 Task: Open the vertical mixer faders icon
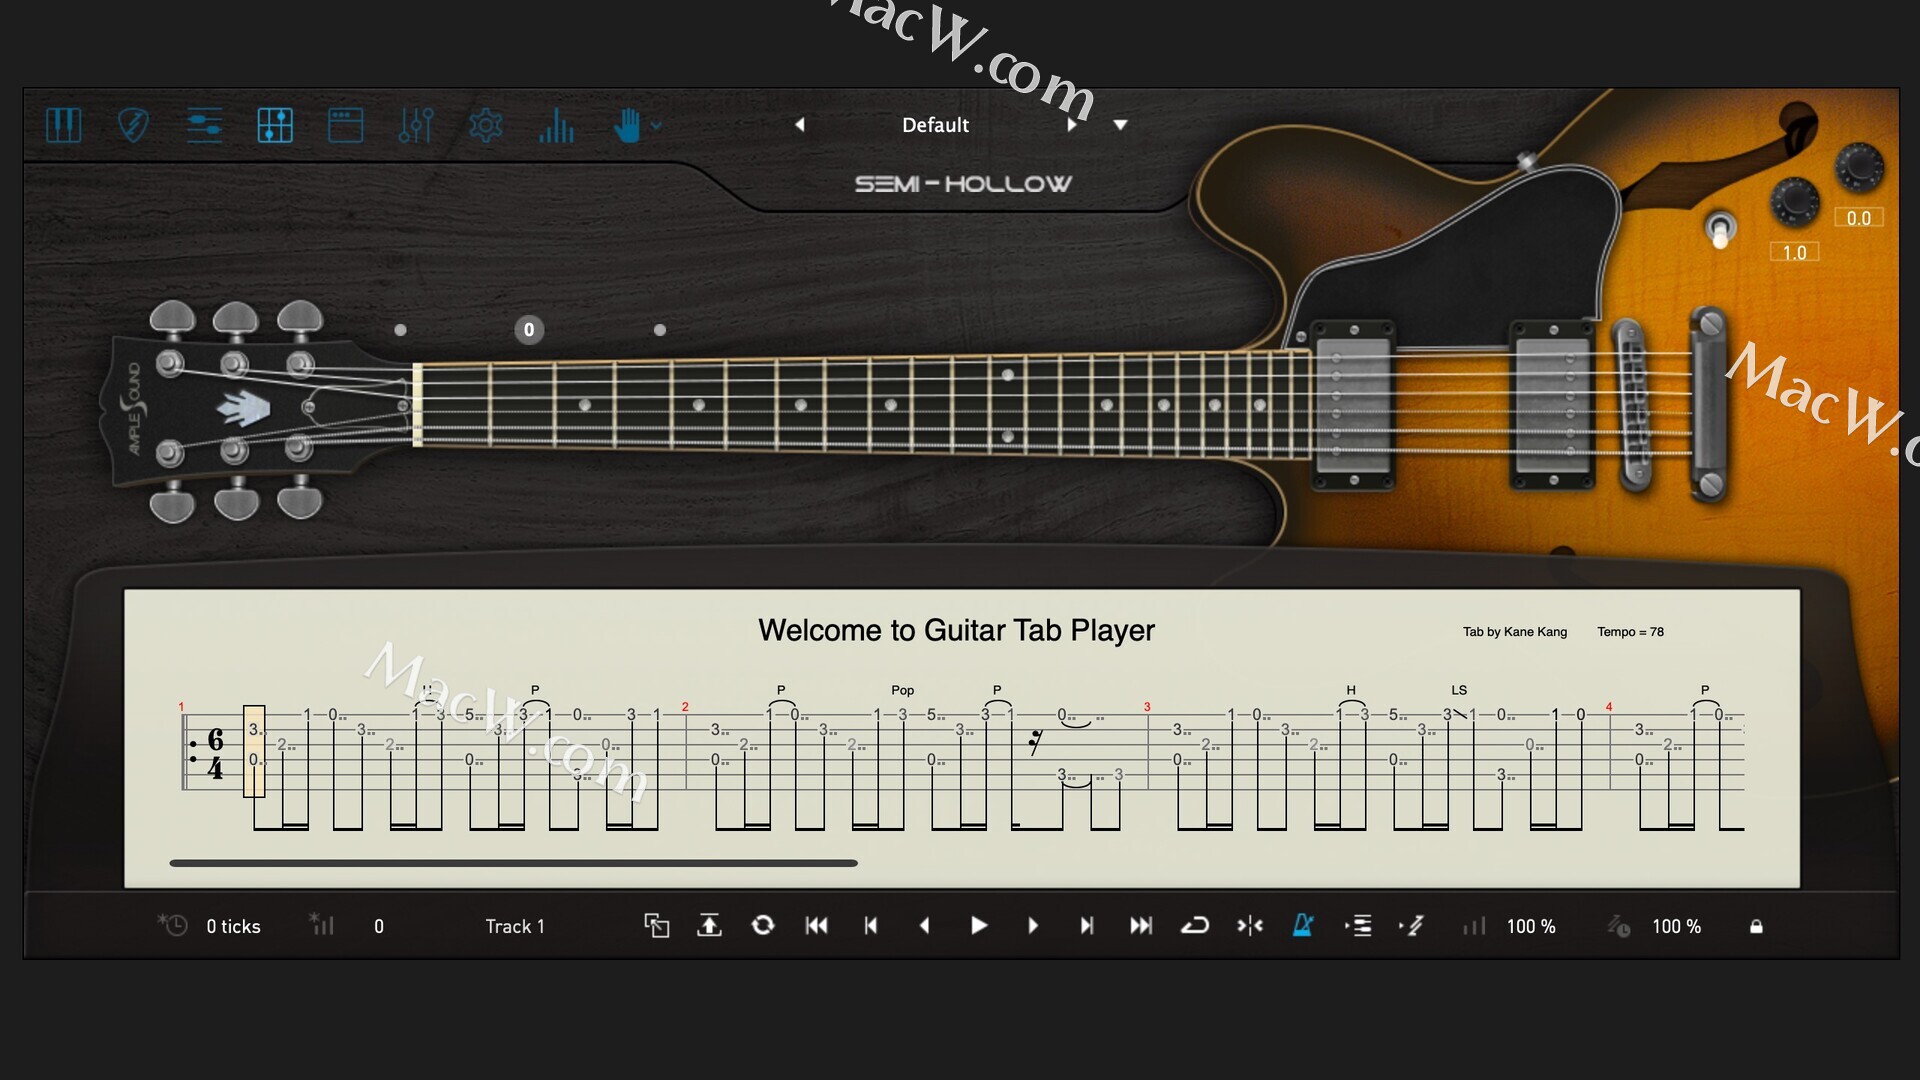tap(416, 126)
